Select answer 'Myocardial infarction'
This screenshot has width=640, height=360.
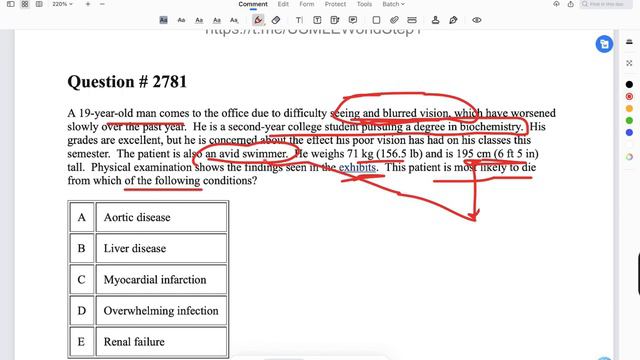point(161,280)
